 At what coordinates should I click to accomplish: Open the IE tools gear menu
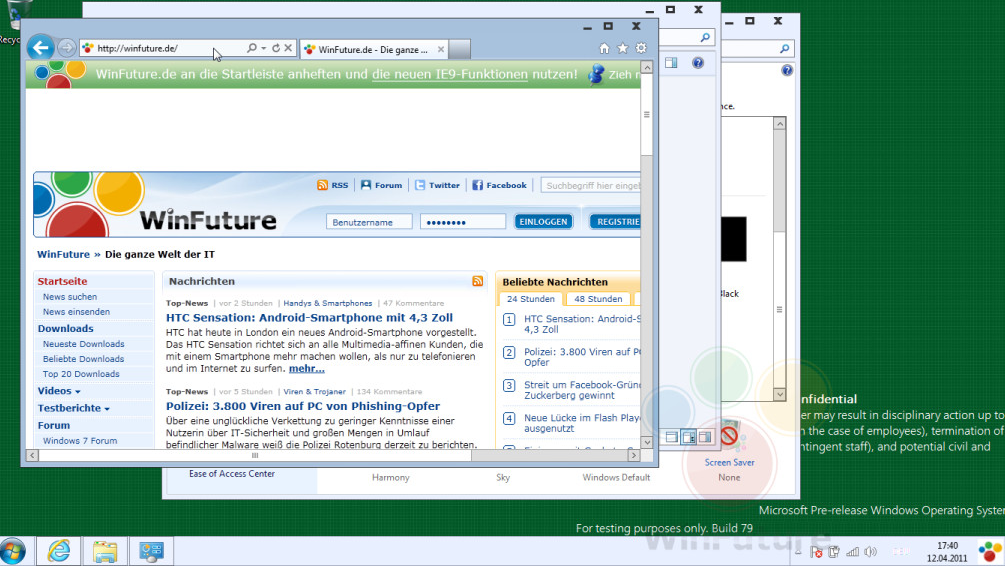(641, 48)
